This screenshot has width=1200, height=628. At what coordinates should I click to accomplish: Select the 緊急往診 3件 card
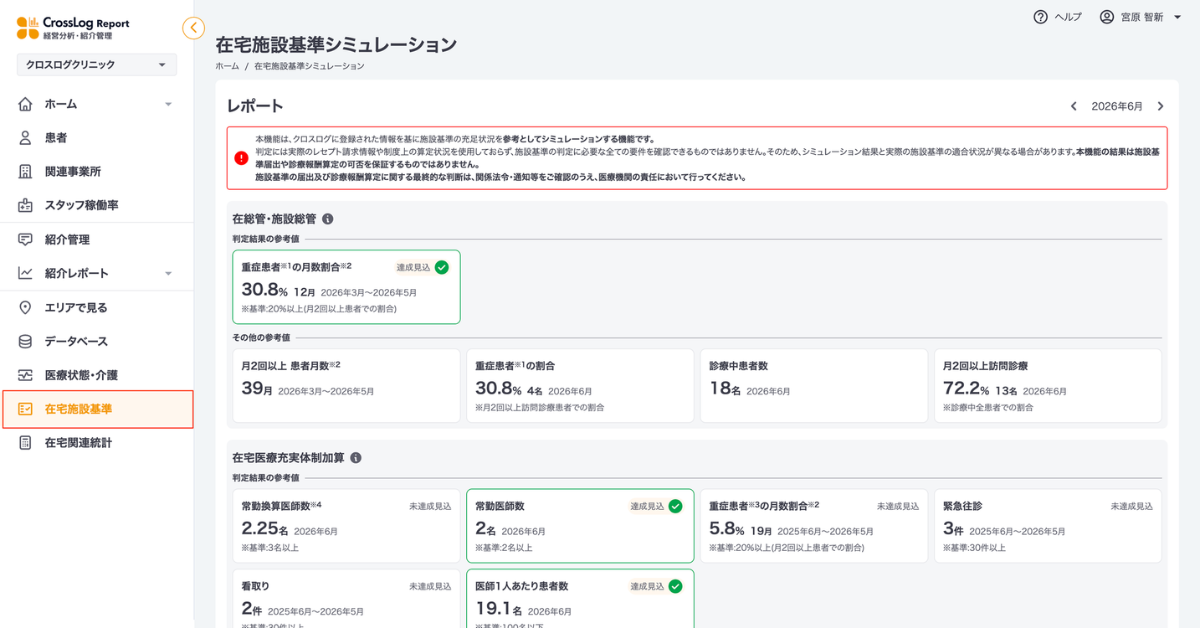[1048, 526]
